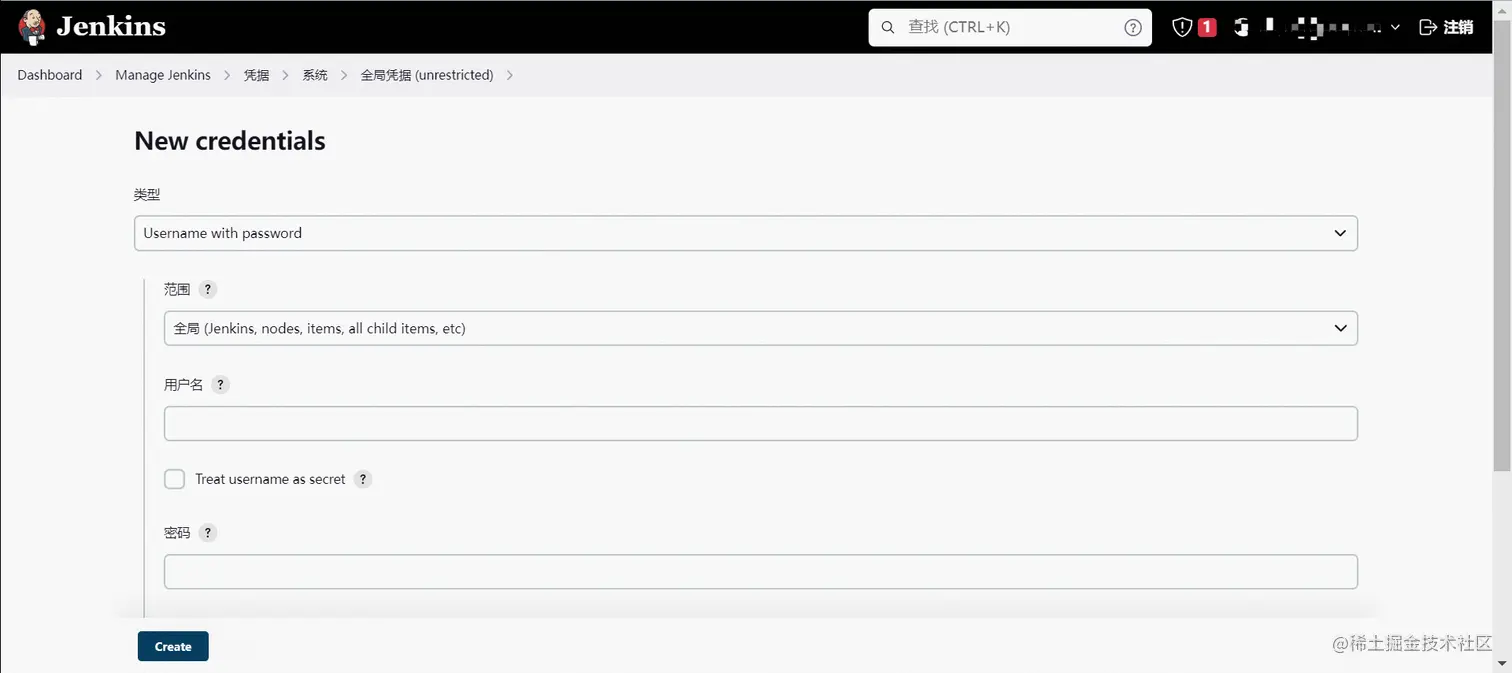Open search help question mark icon

pyautogui.click(x=1133, y=28)
